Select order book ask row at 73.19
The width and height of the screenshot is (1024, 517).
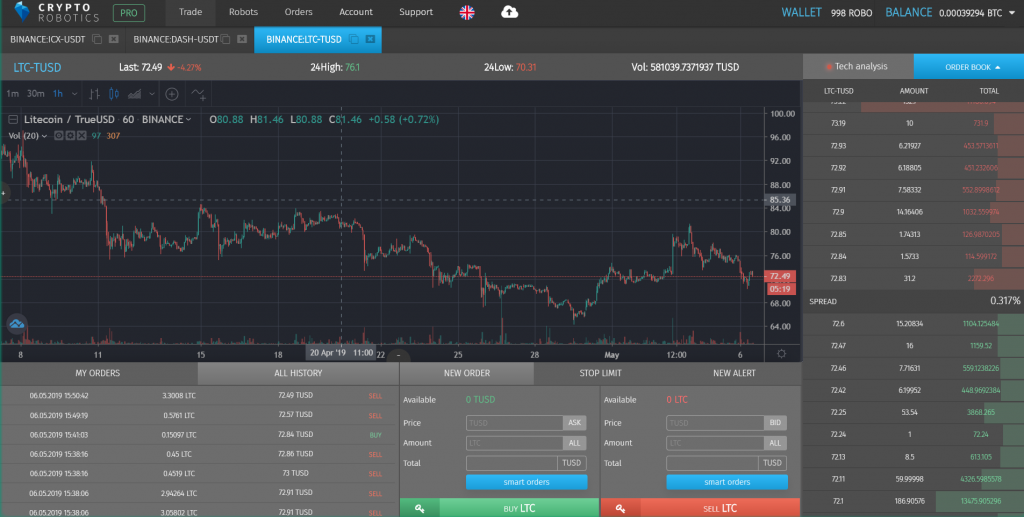[914, 123]
